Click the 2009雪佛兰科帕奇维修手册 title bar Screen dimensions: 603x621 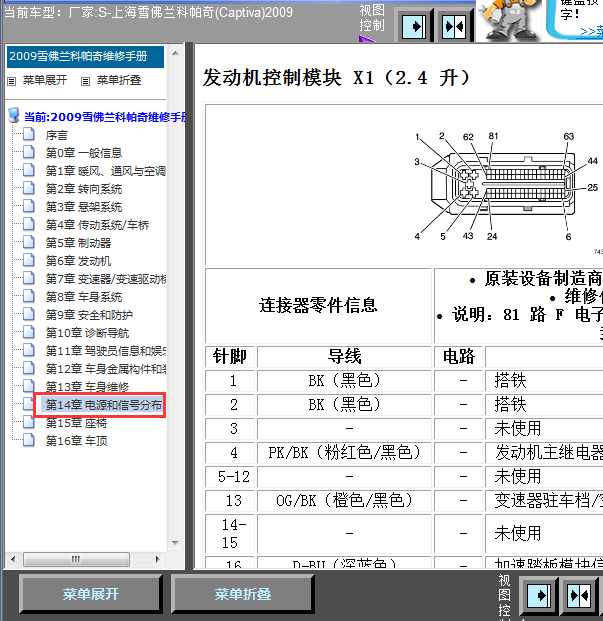(85, 57)
